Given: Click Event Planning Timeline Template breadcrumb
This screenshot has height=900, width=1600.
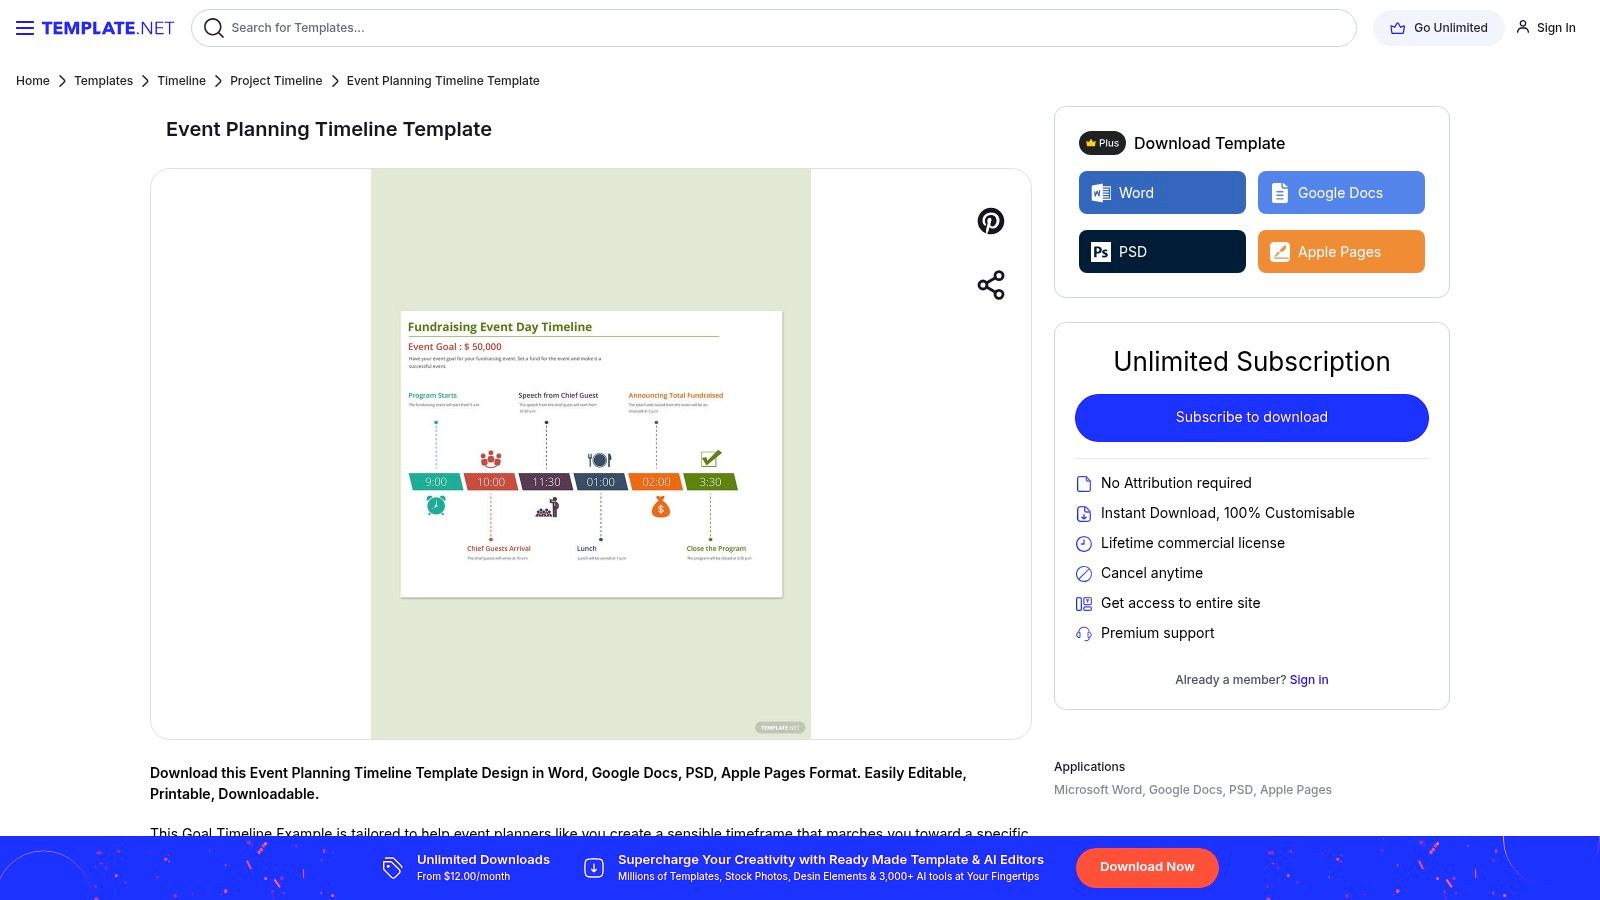Looking at the screenshot, I should (x=443, y=81).
